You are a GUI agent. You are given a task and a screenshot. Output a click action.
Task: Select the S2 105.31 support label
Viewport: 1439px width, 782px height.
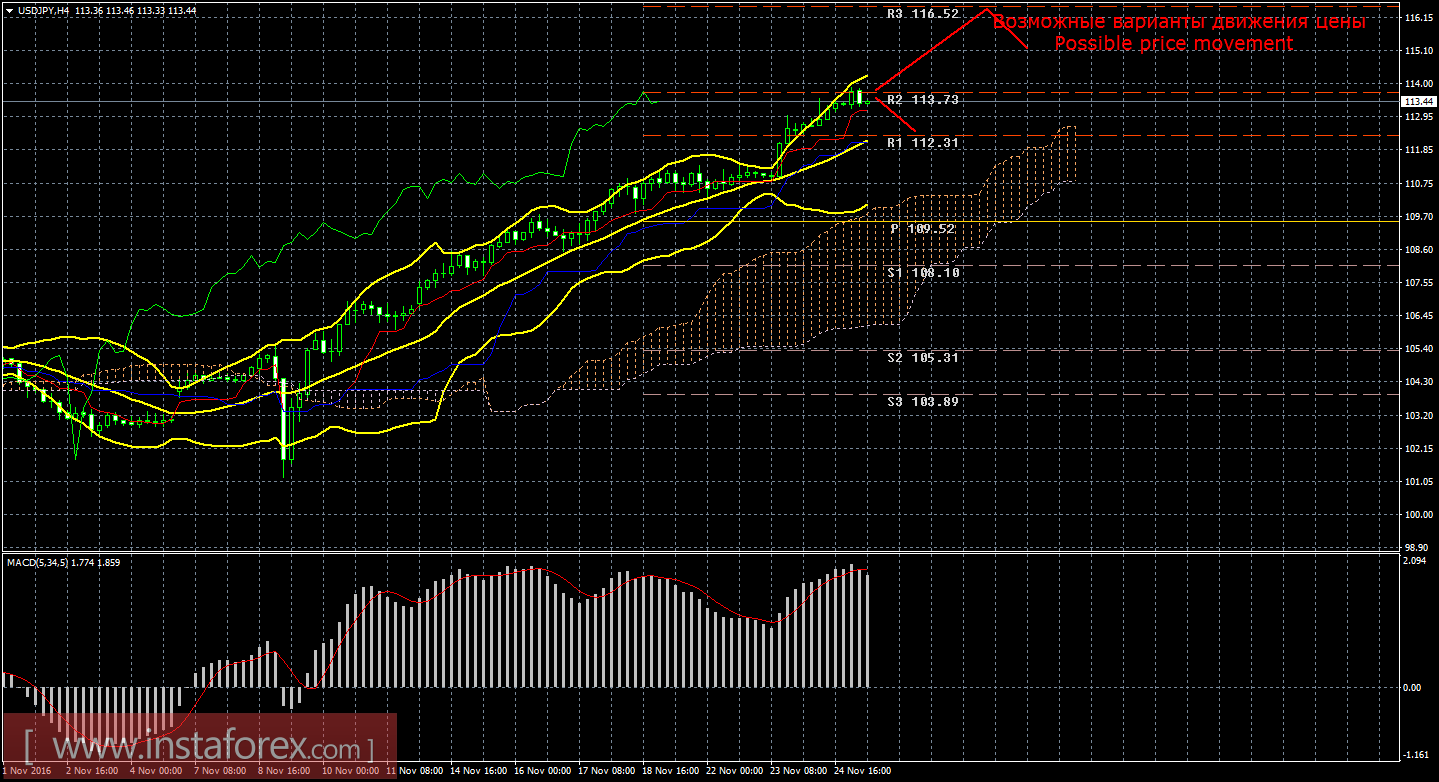[x=922, y=357]
